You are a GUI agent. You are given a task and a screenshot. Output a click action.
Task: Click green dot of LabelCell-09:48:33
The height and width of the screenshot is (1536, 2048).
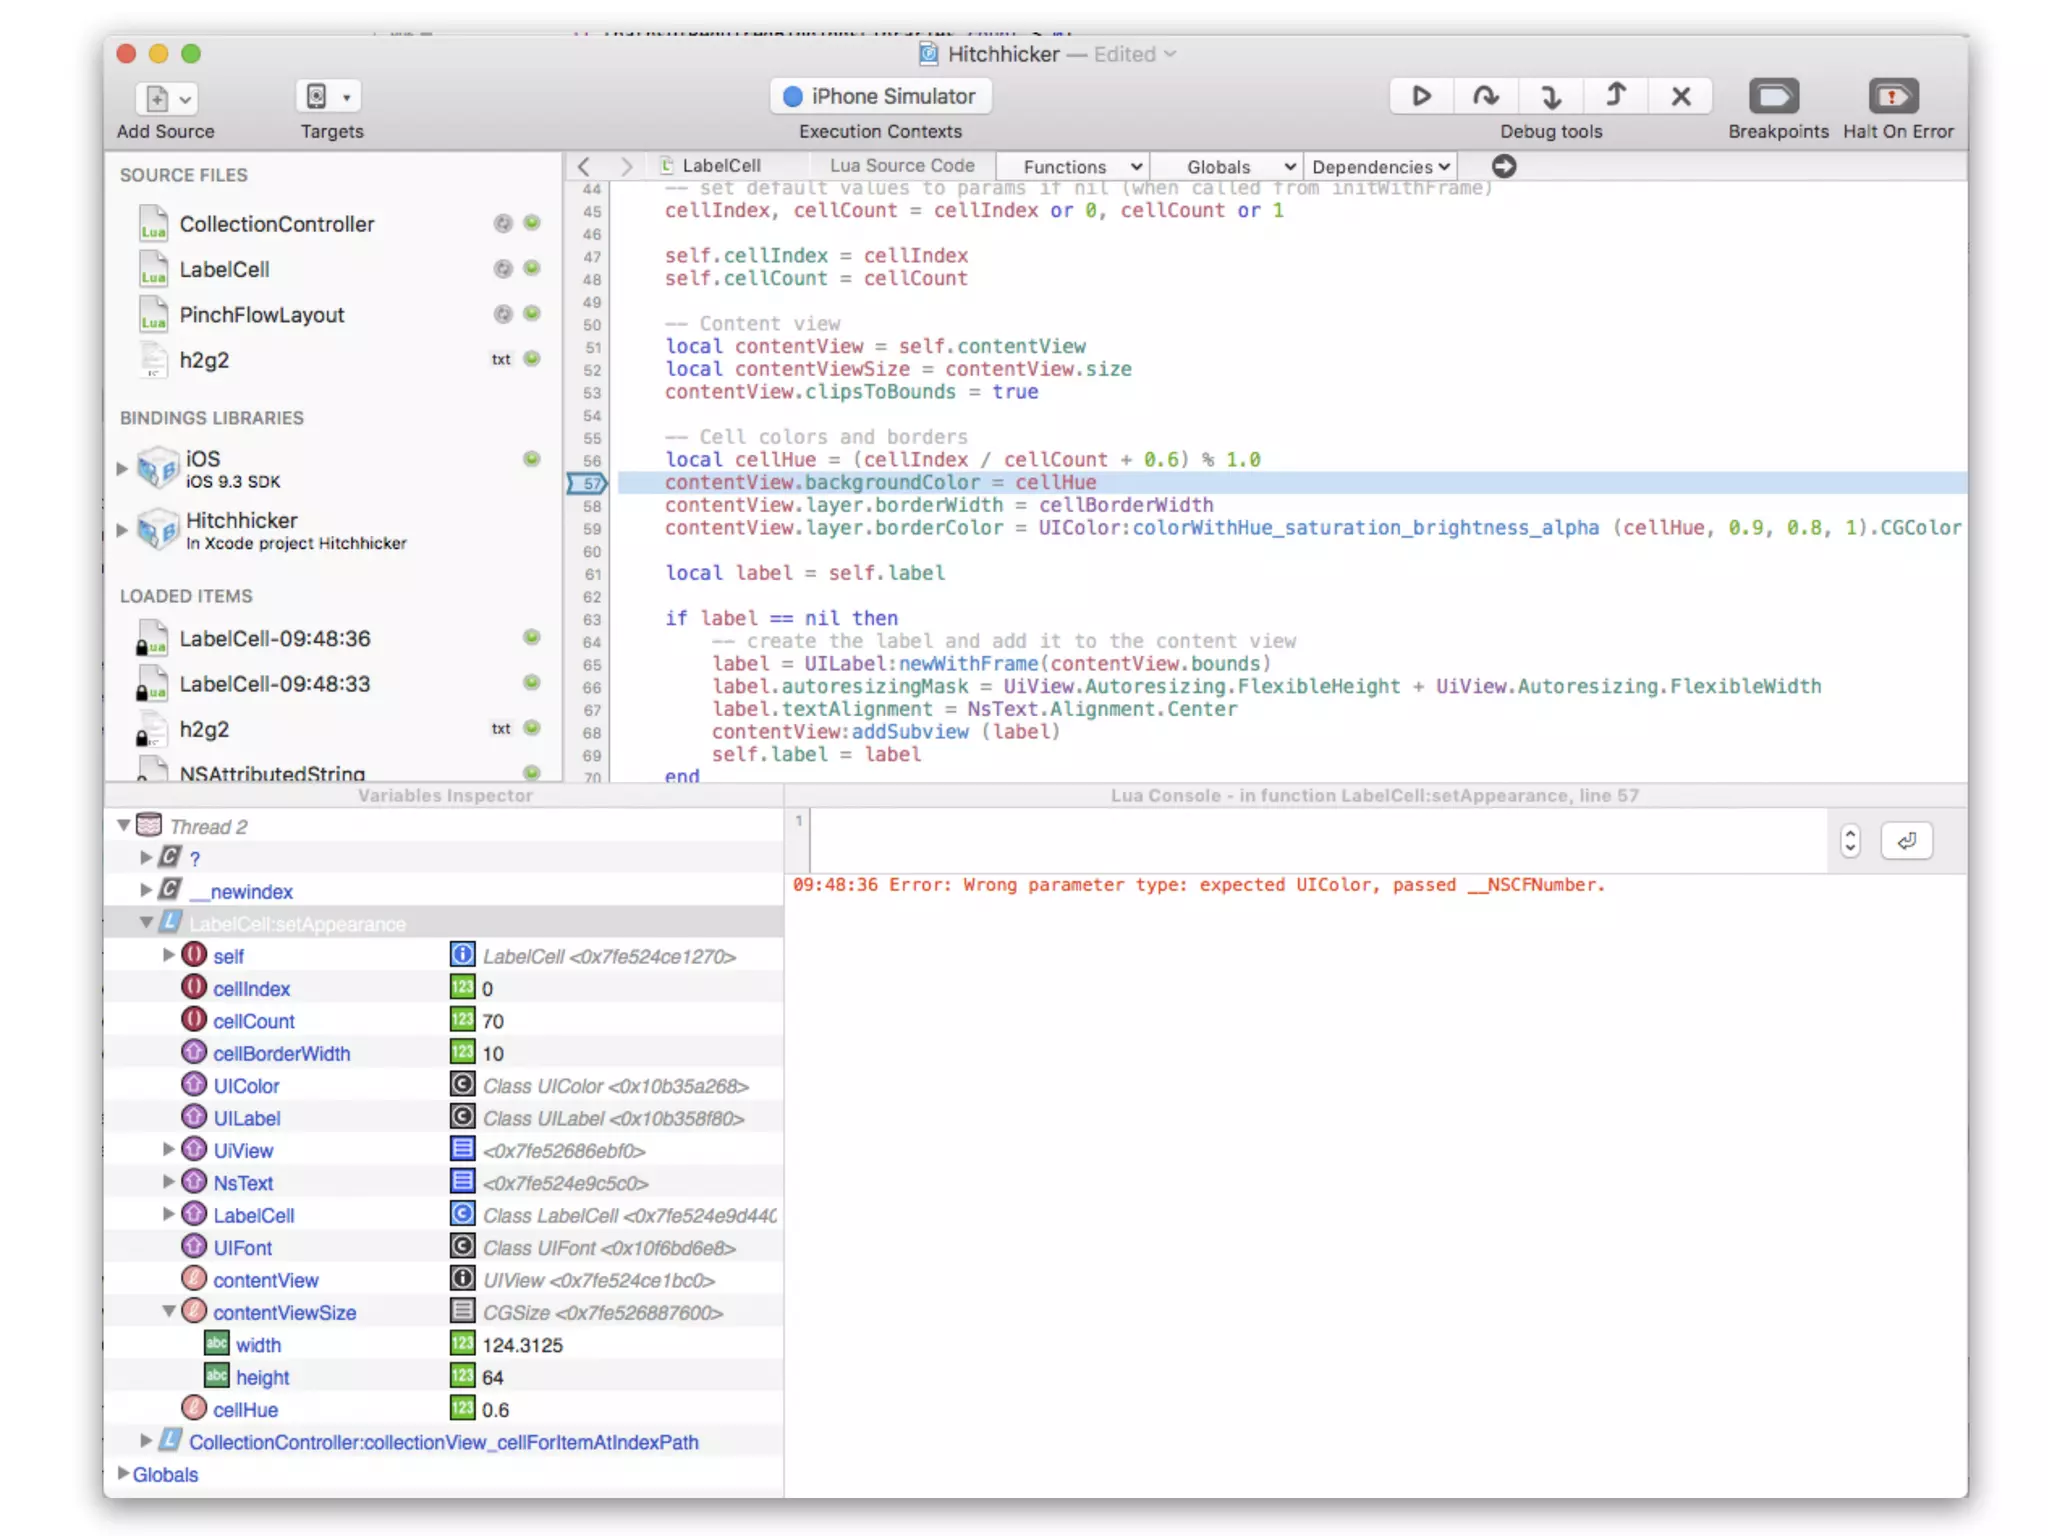click(532, 682)
